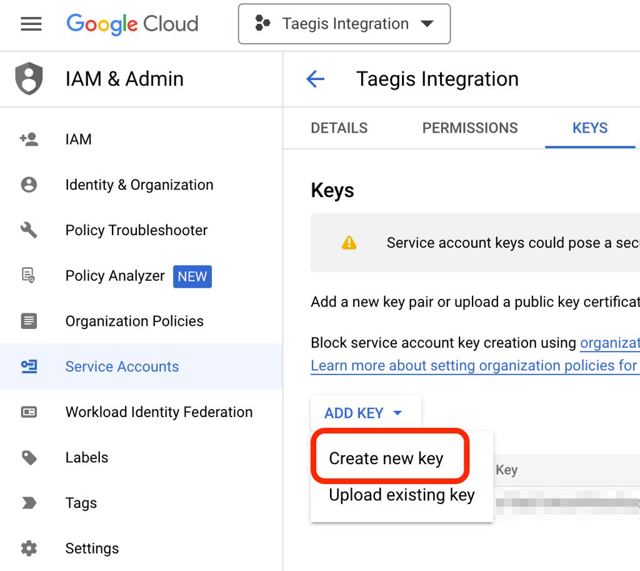Click the yellow warning triangle icon

[349, 243]
